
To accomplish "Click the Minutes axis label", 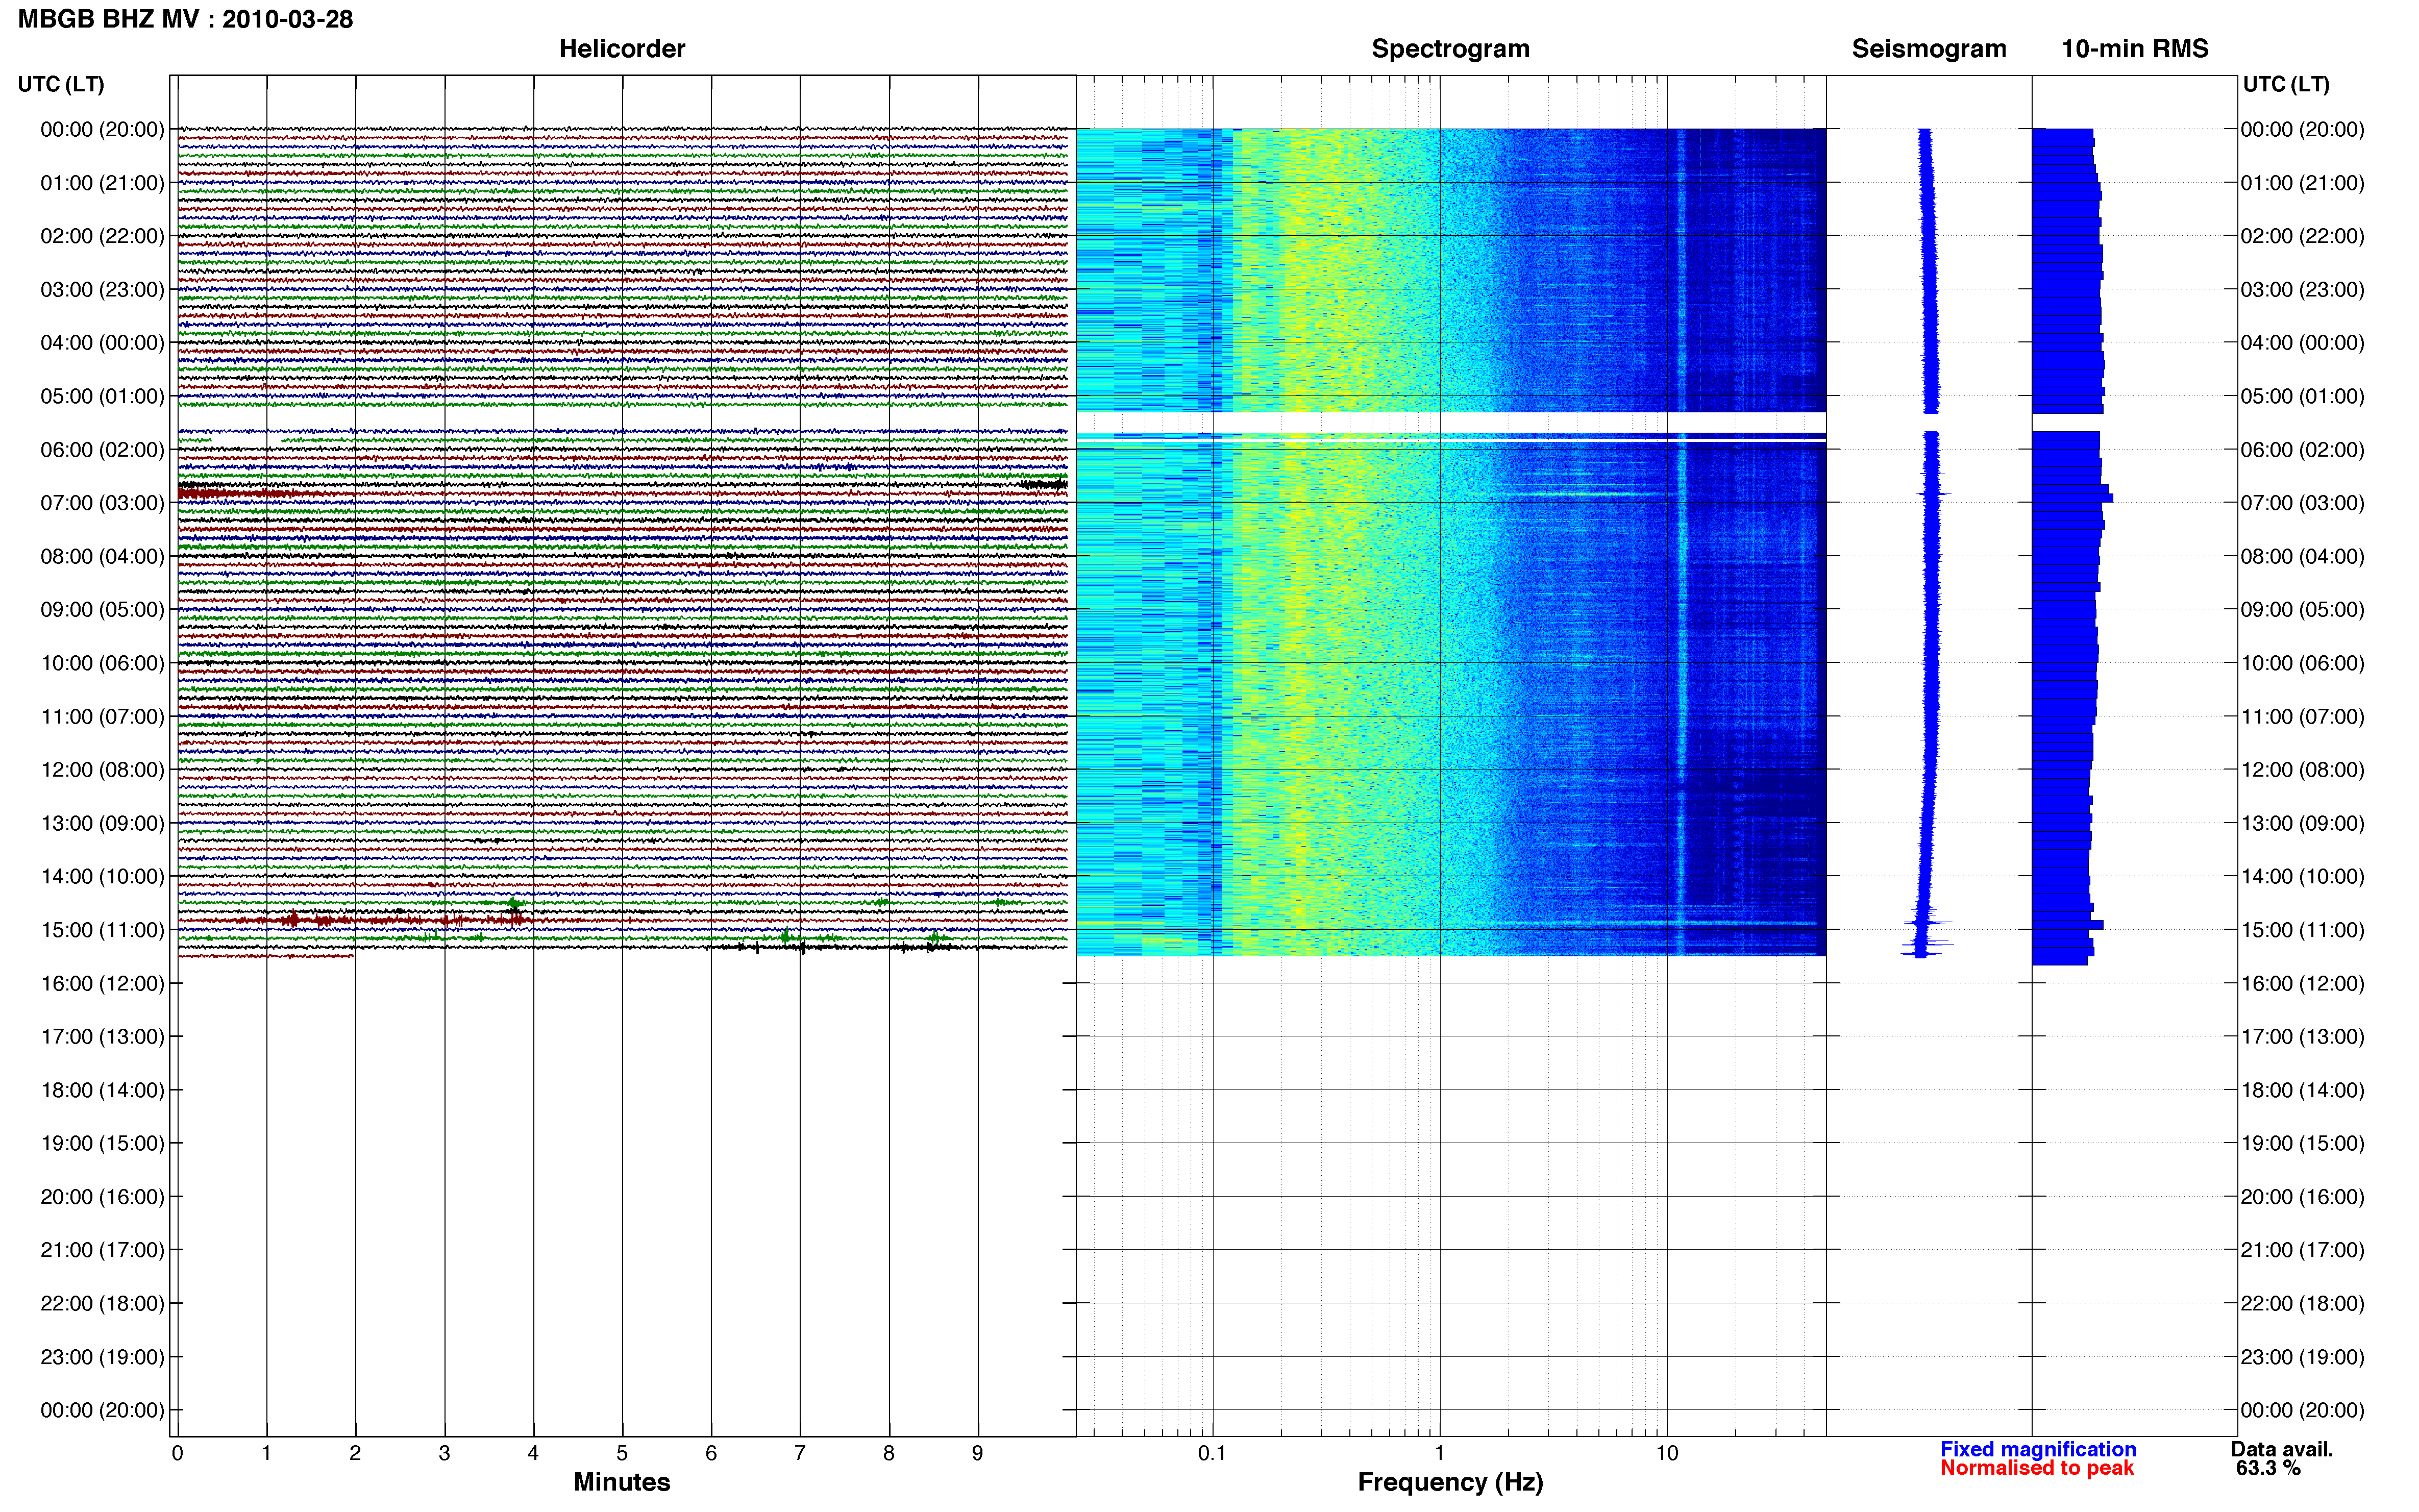I will click(621, 1482).
